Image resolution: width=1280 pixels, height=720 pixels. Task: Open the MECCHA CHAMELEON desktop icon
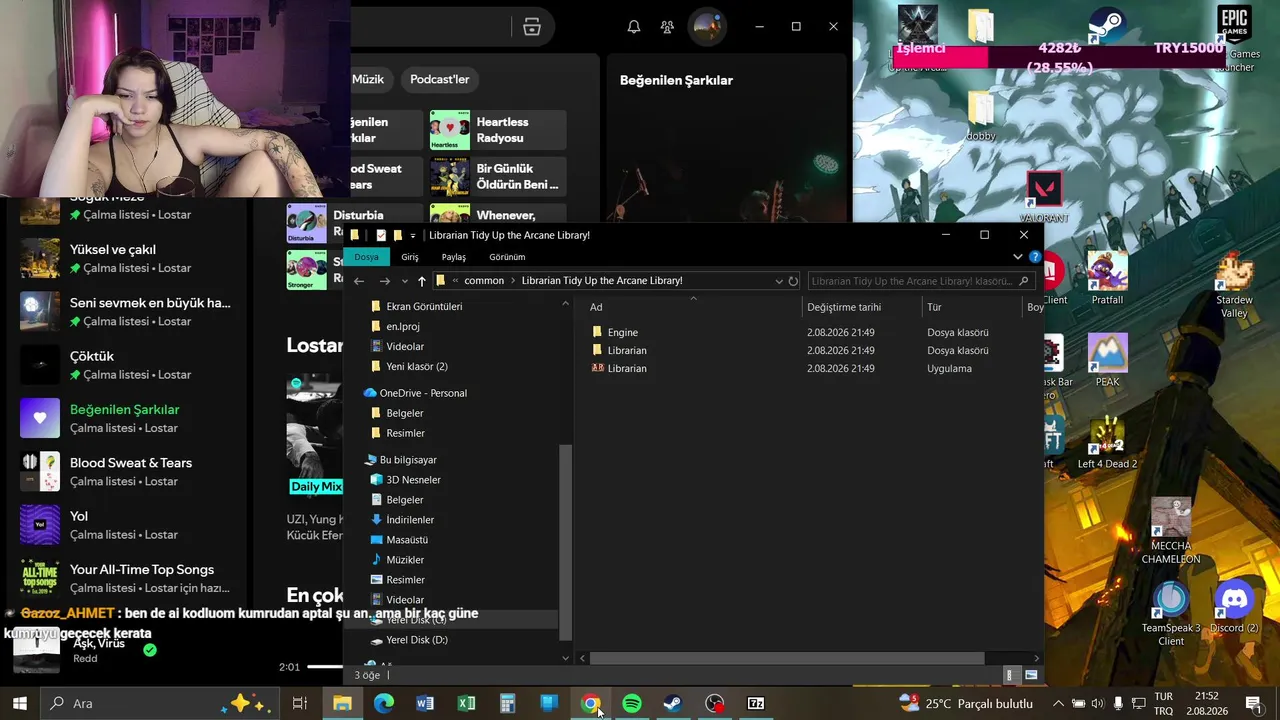(x=1171, y=532)
